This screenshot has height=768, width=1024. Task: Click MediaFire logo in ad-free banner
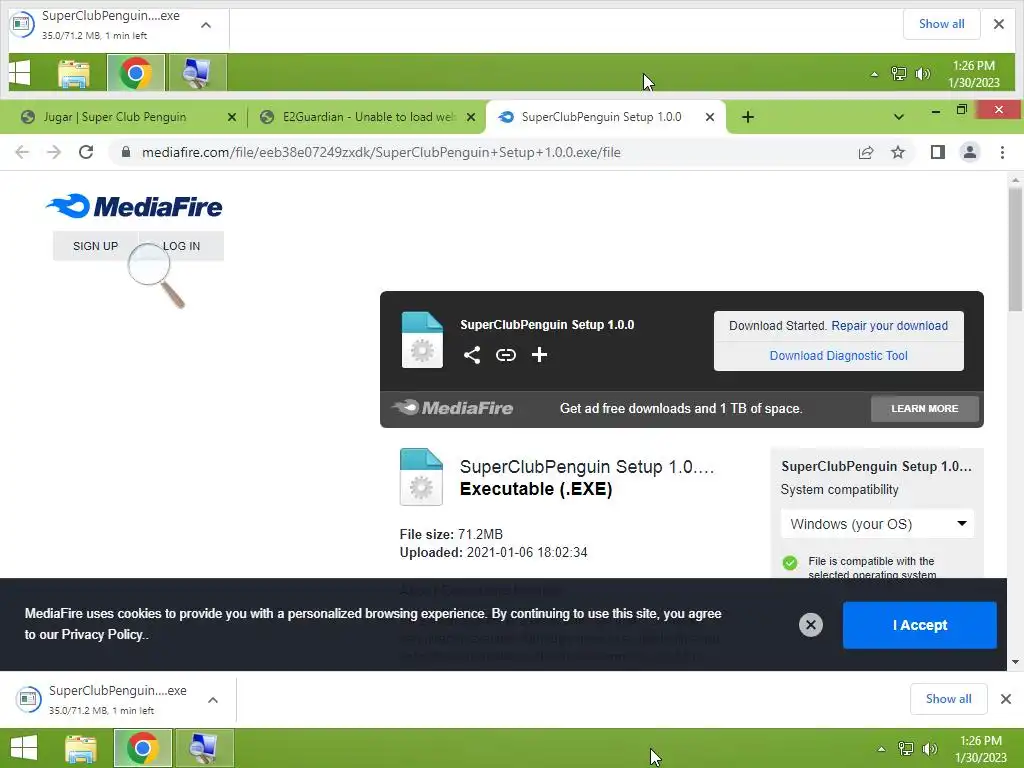(x=453, y=408)
